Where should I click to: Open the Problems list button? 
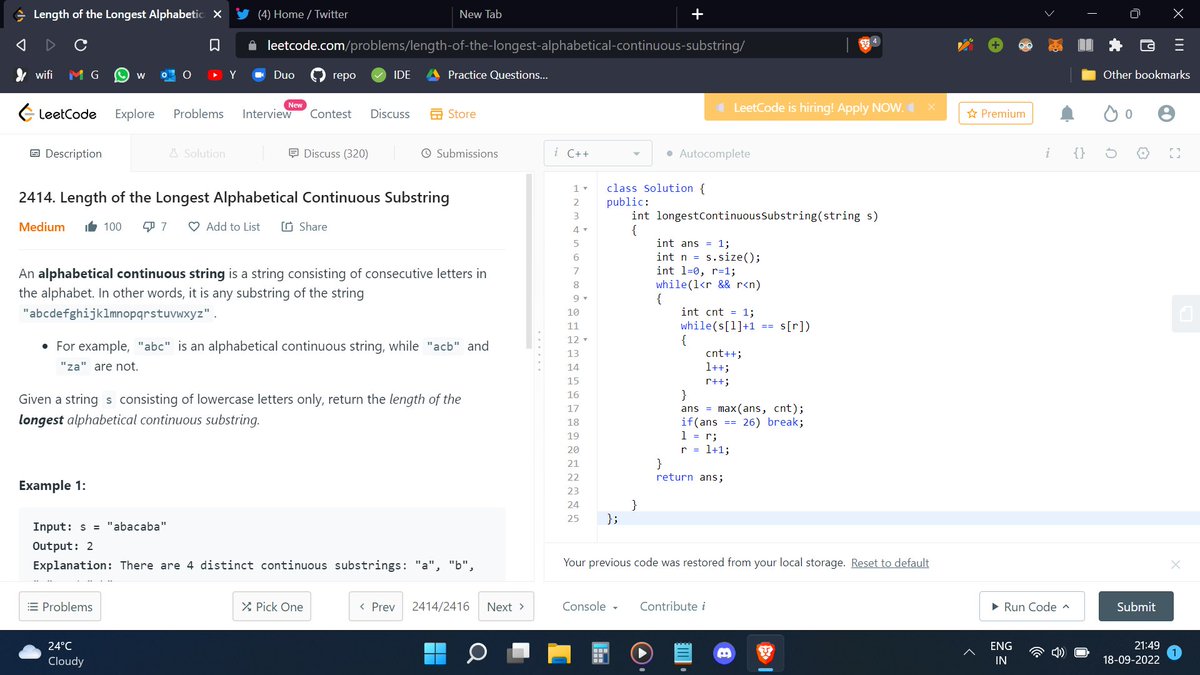[x=60, y=607]
